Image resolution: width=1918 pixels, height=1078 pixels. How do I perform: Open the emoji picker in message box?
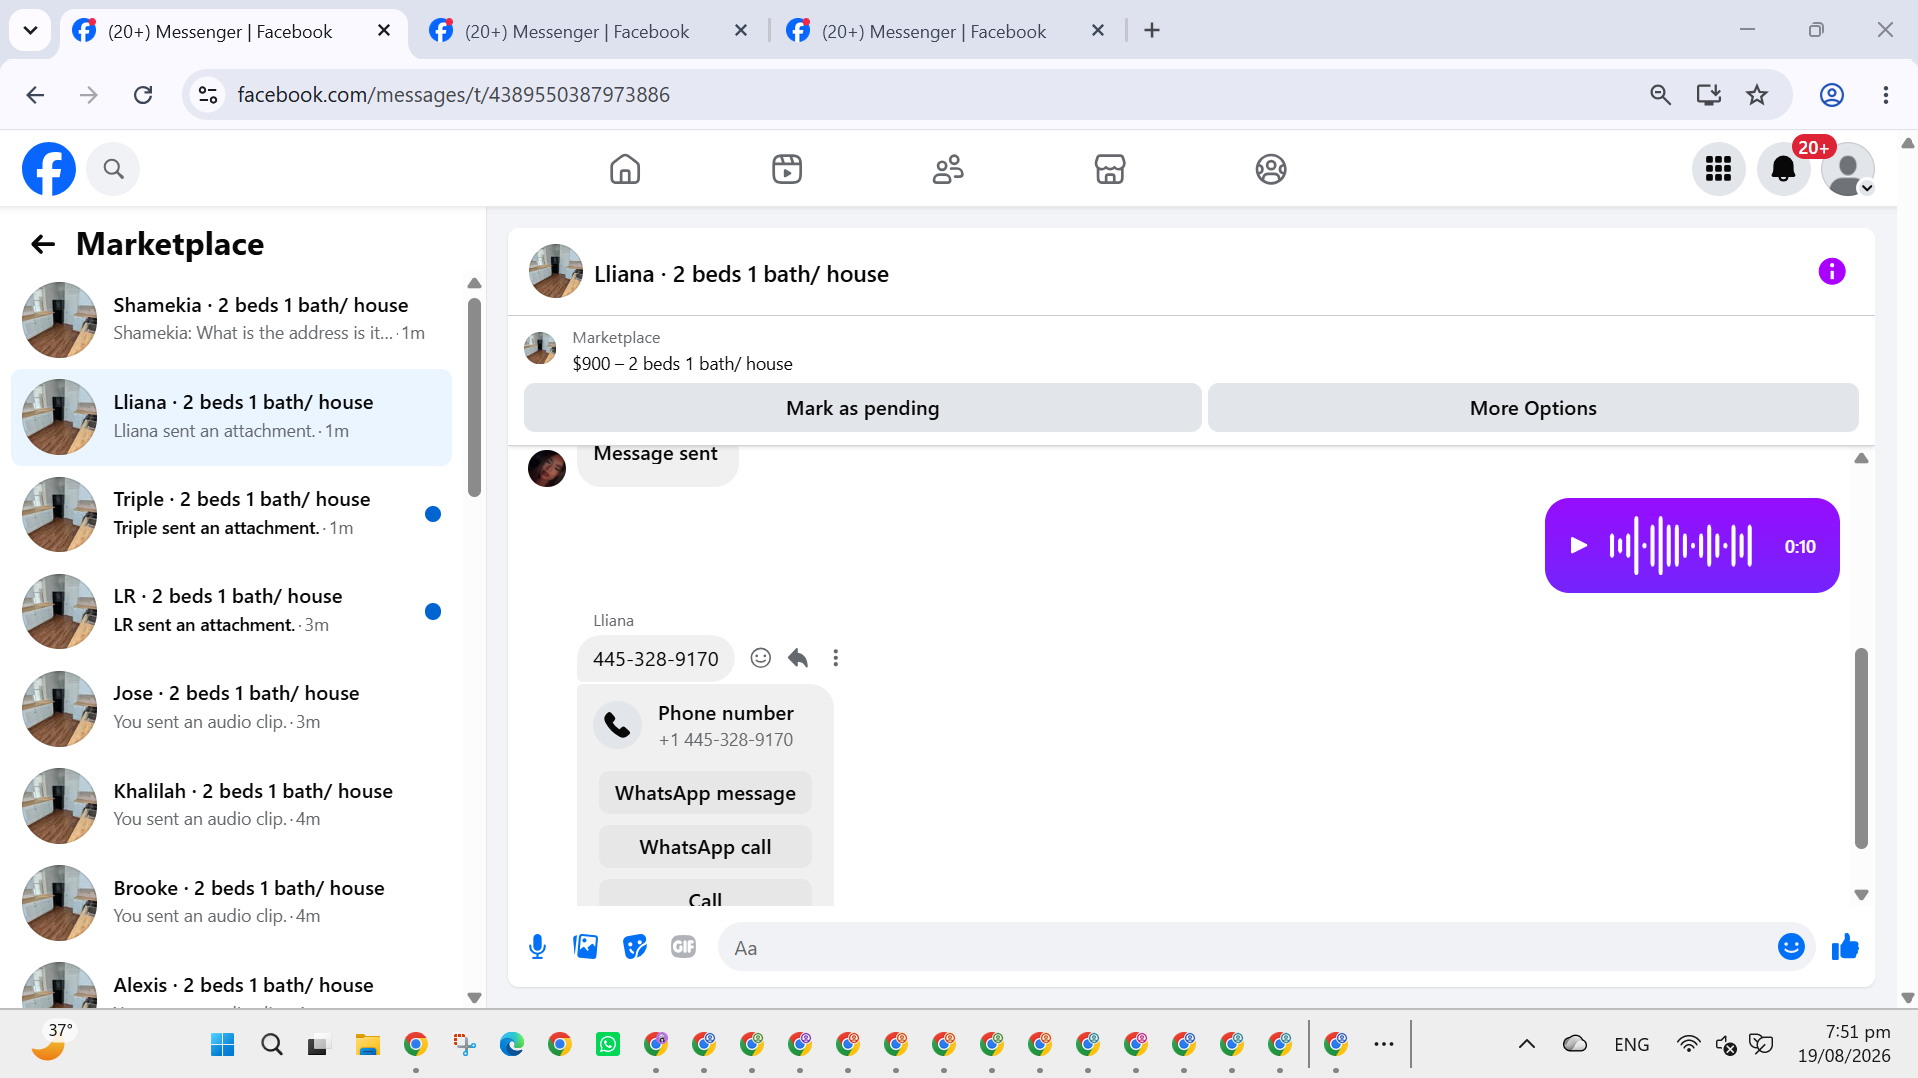[1791, 947]
